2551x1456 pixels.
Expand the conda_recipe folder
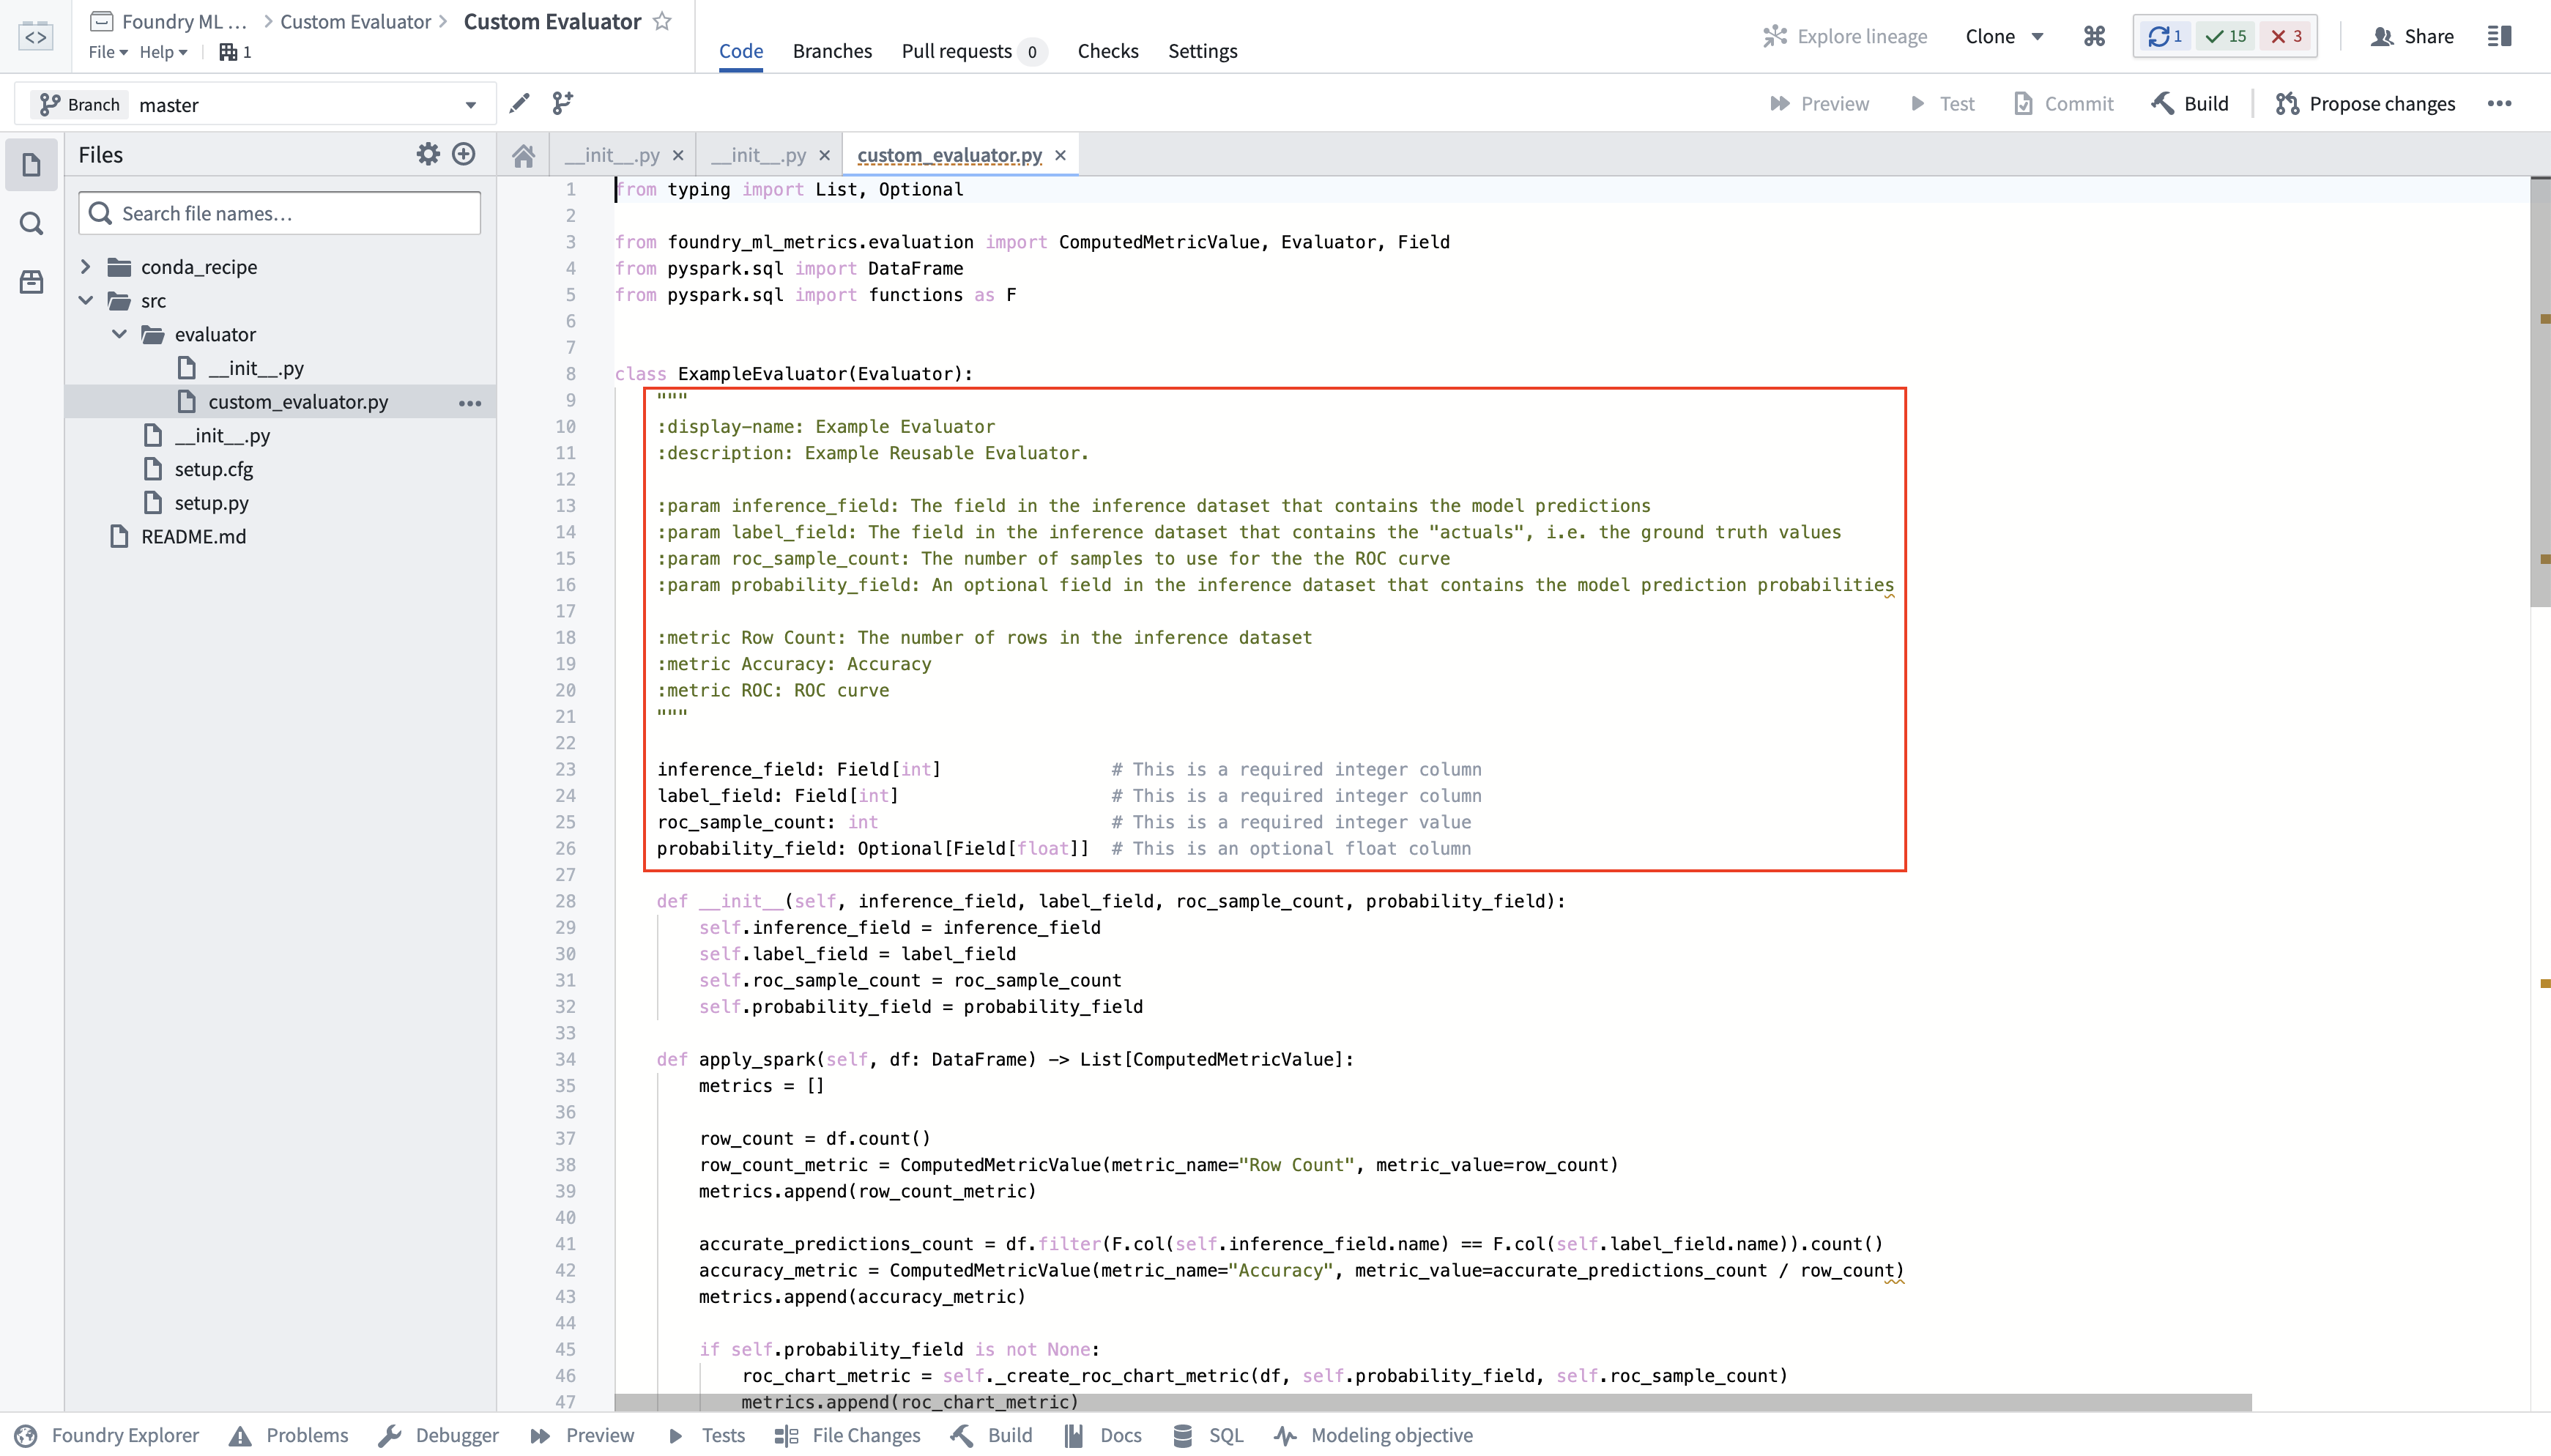point(86,267)
